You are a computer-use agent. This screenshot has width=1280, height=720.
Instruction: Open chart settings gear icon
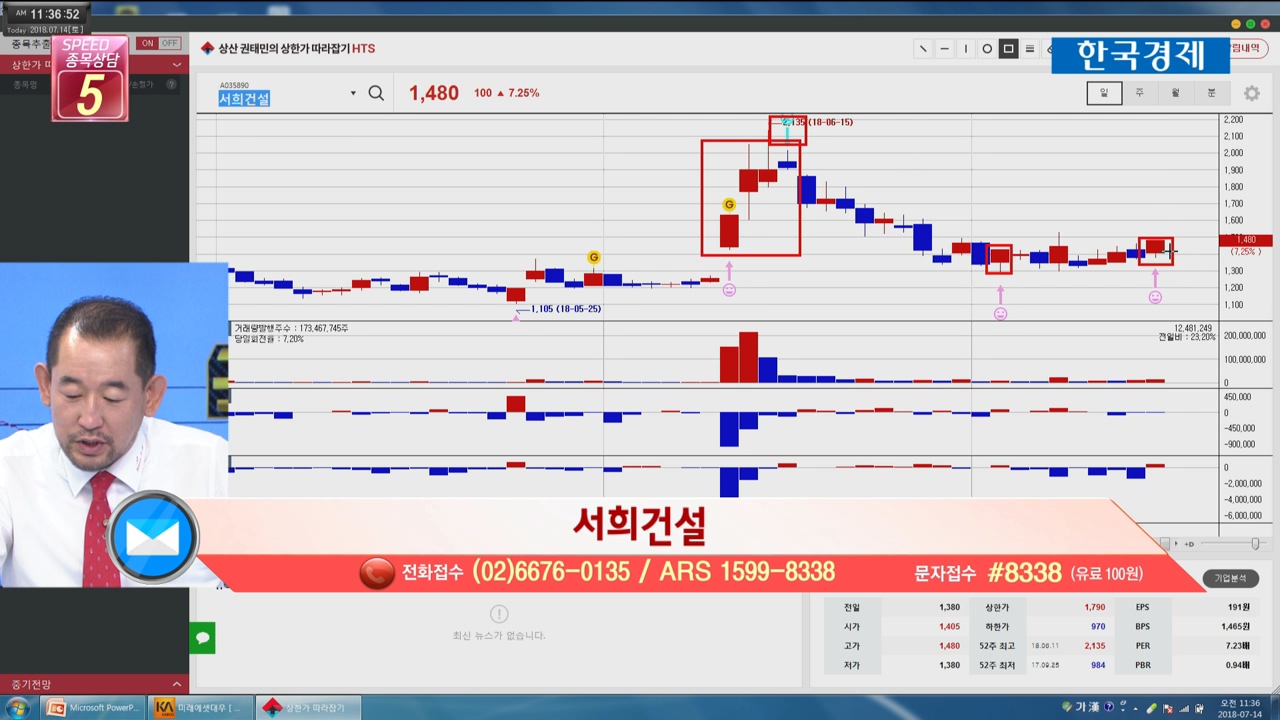coord(1251,93)
